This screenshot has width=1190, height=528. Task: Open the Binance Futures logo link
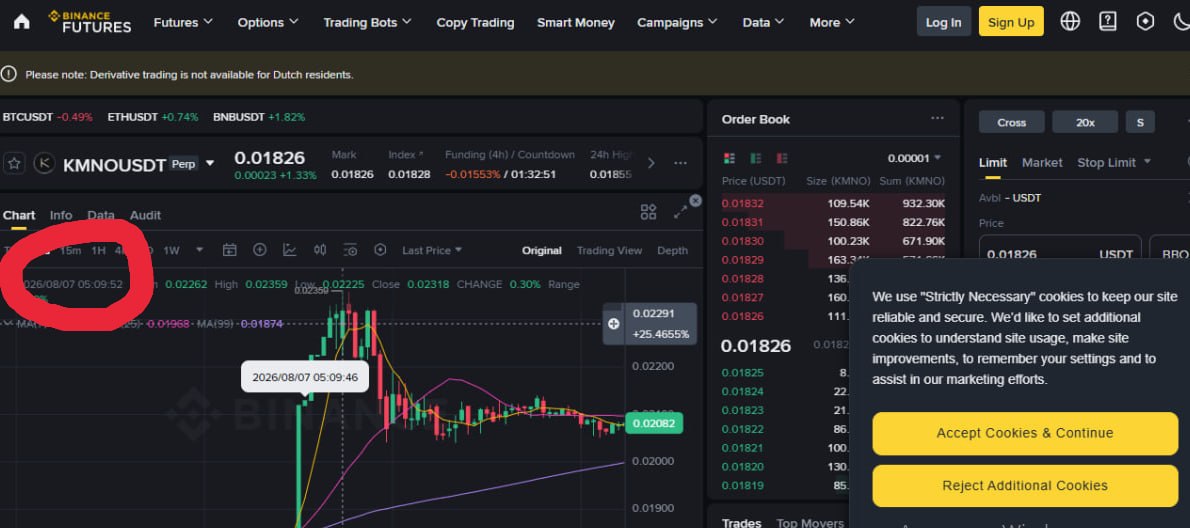[x=90, y=22]
